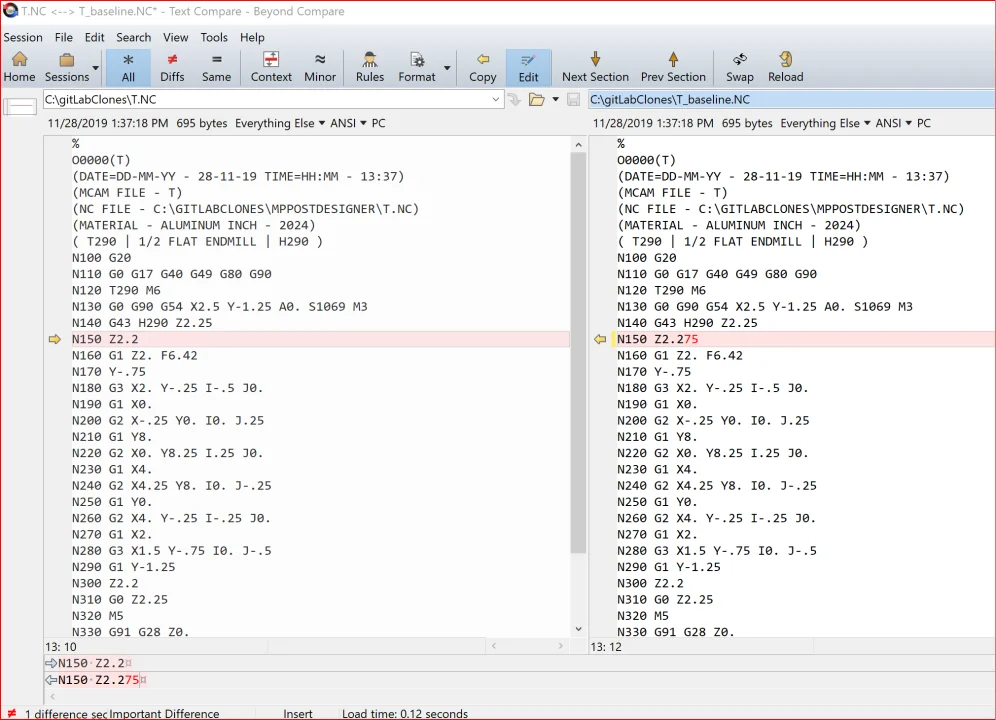Viewport: 996px width, 720px height.
Task: Open the Tools menu
Action: pos(213,37)
